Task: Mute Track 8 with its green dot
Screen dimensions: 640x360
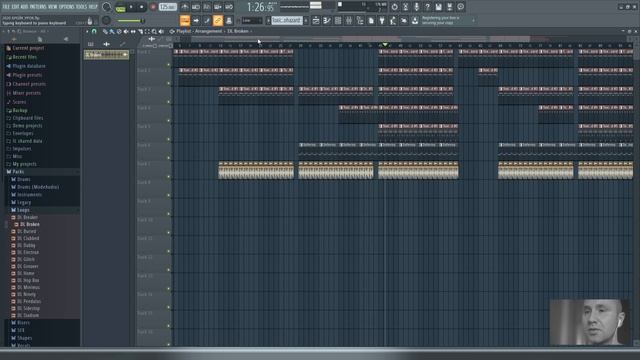Action: click(169, 196)
